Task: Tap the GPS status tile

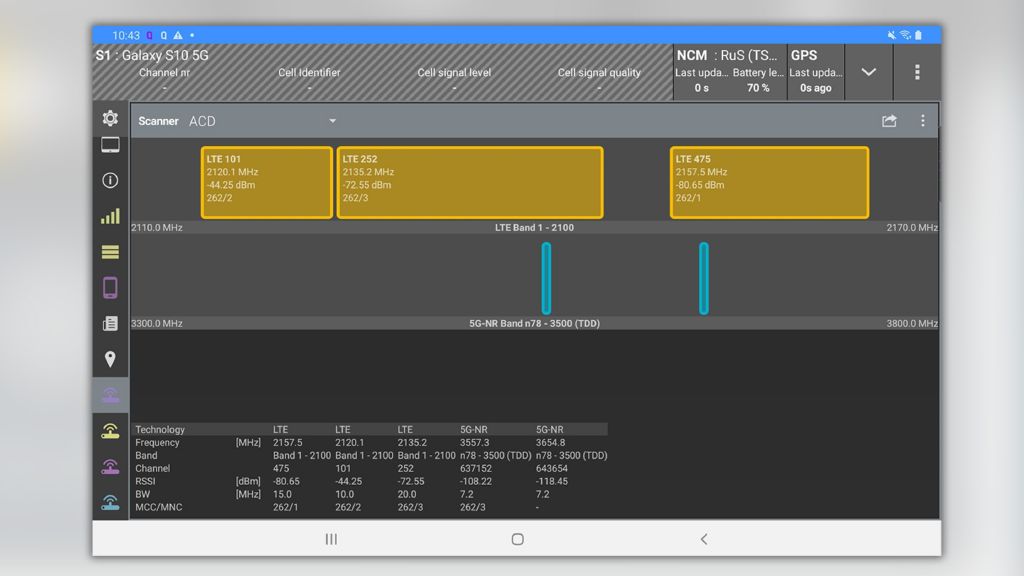Action: click(815, 72)
